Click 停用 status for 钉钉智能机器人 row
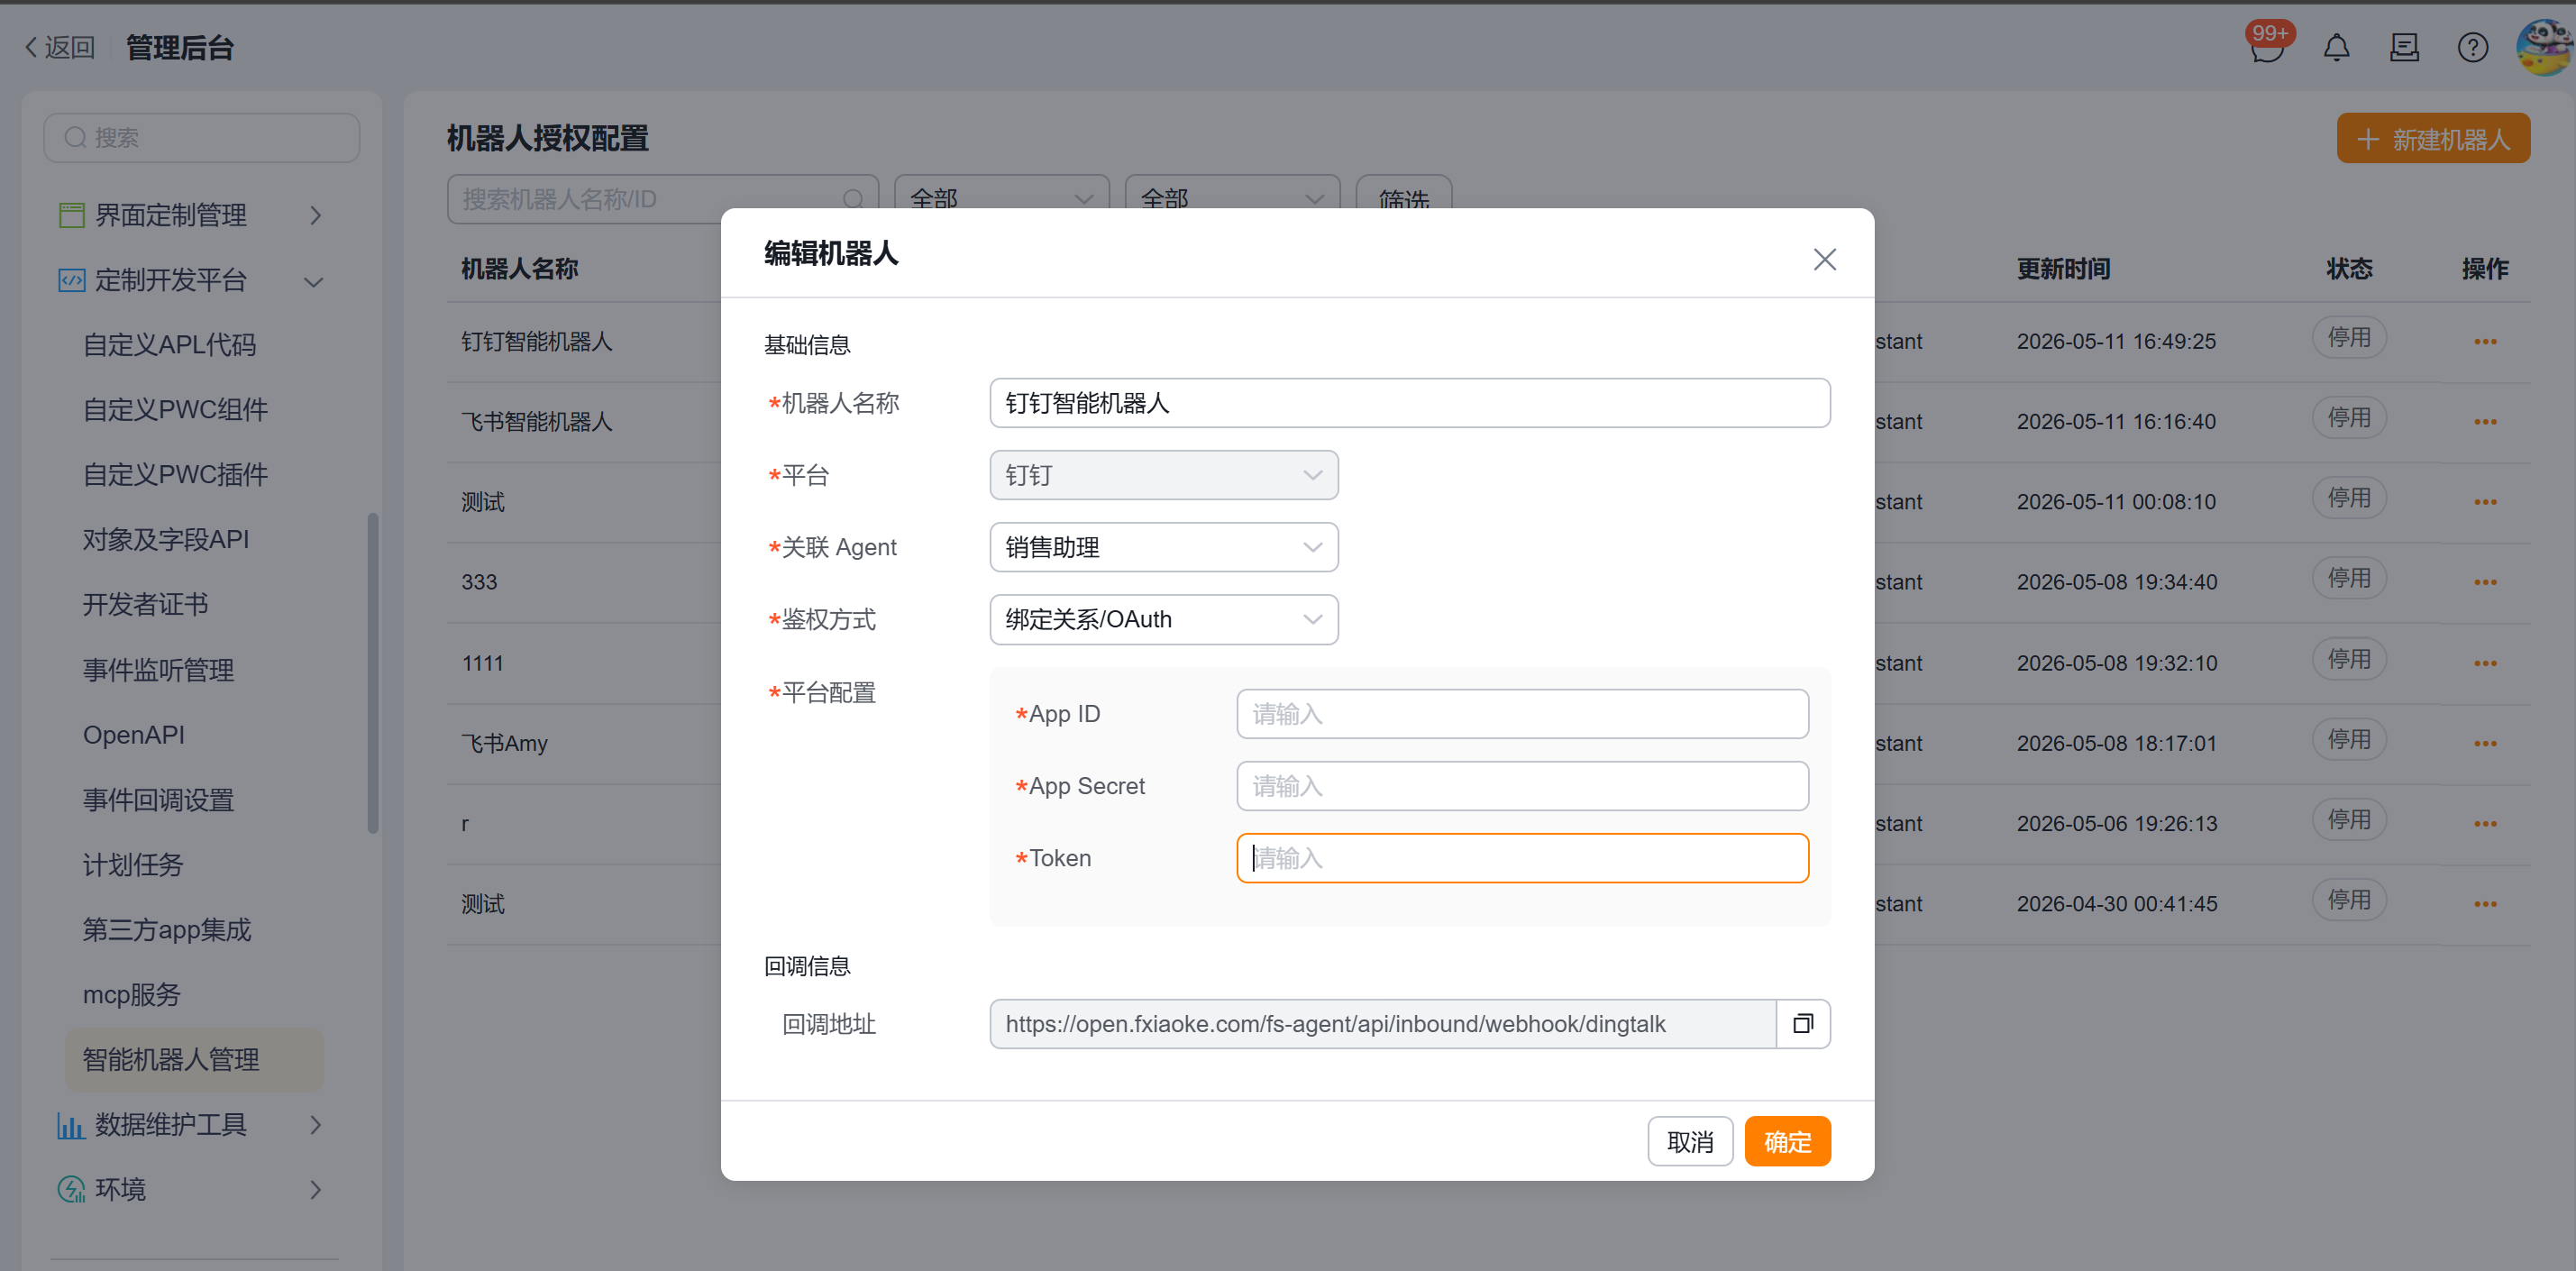Screen dimensions: 2576x1271 coord(2348,338)
